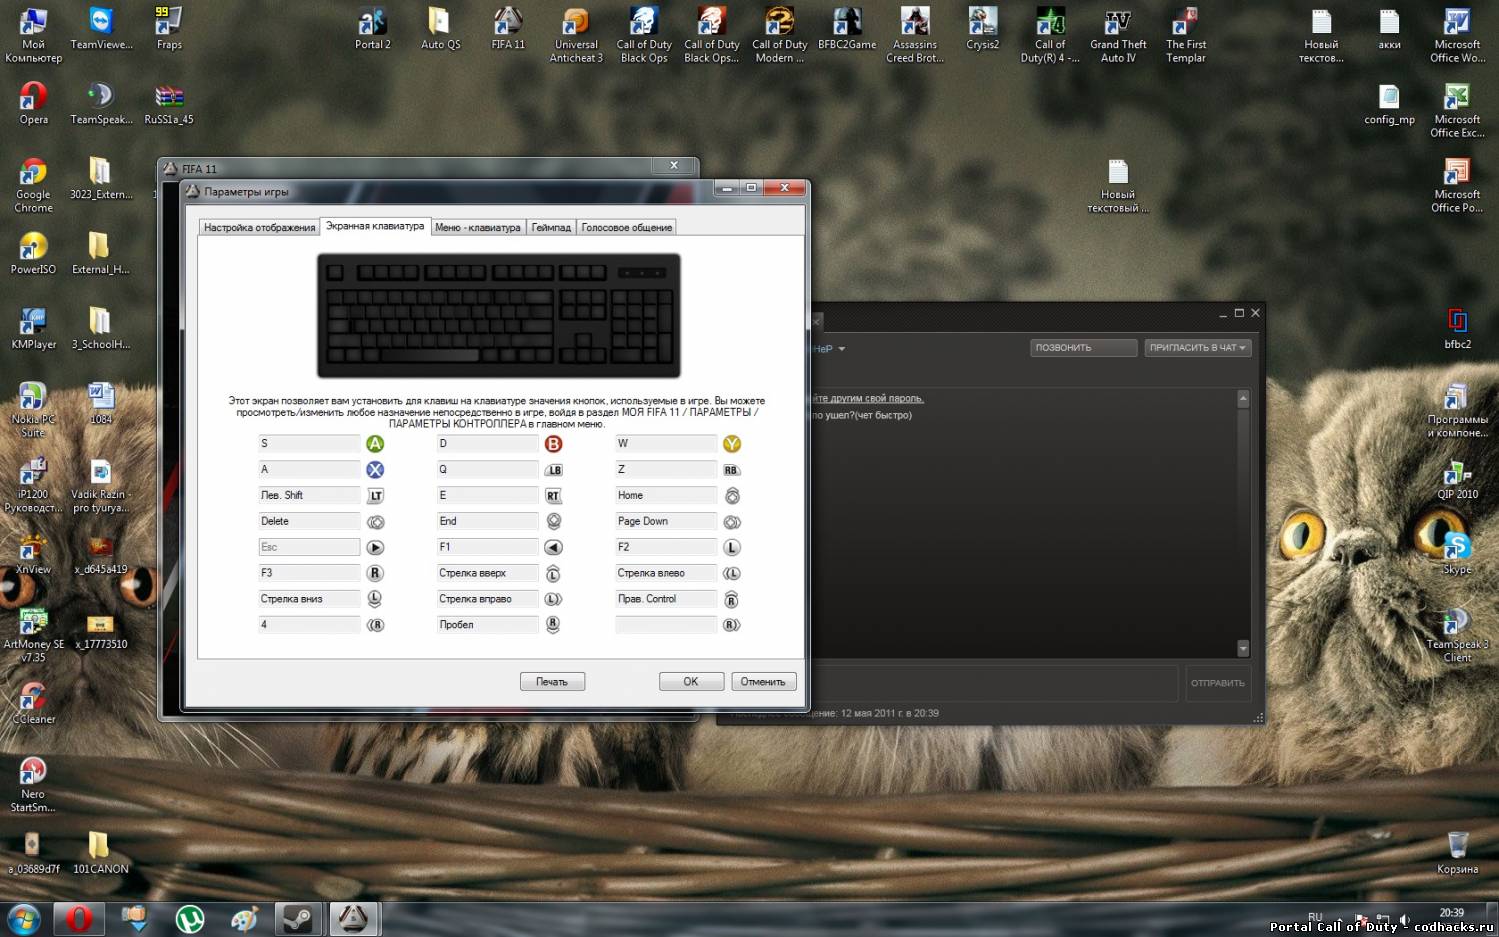The height and width of the screenshot is (937, 1499).
Task: Click the Отменить button
Action: pyautogui.click(x=764, y=682)
